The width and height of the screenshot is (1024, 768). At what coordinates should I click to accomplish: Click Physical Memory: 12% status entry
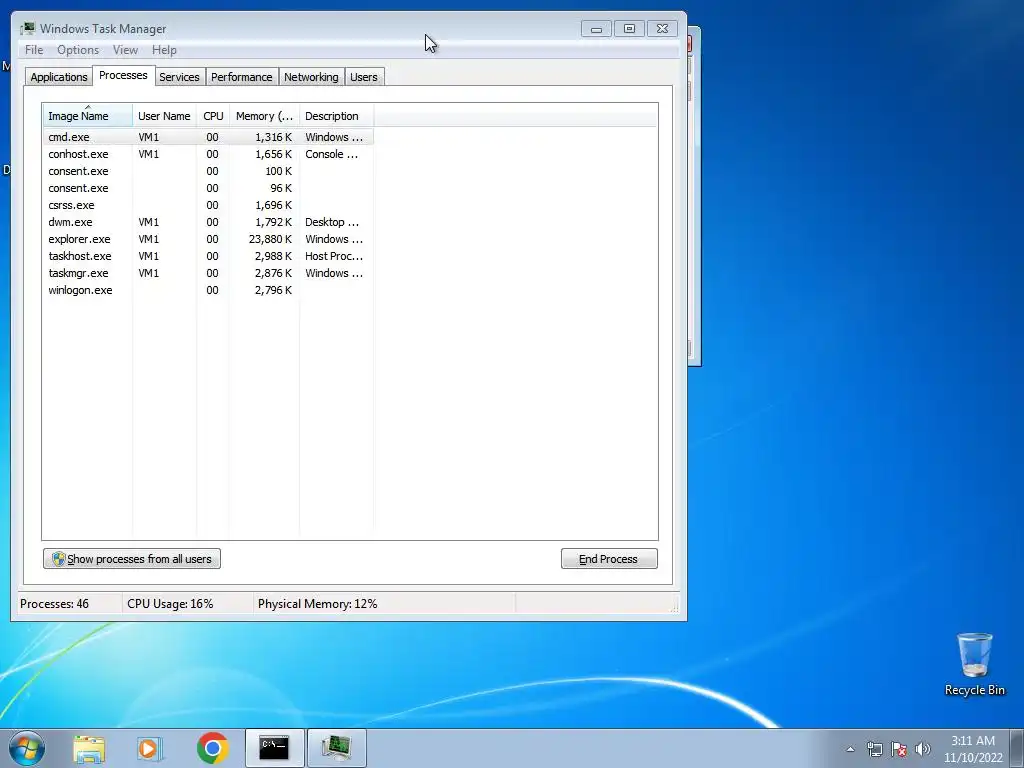coord(317,604)
